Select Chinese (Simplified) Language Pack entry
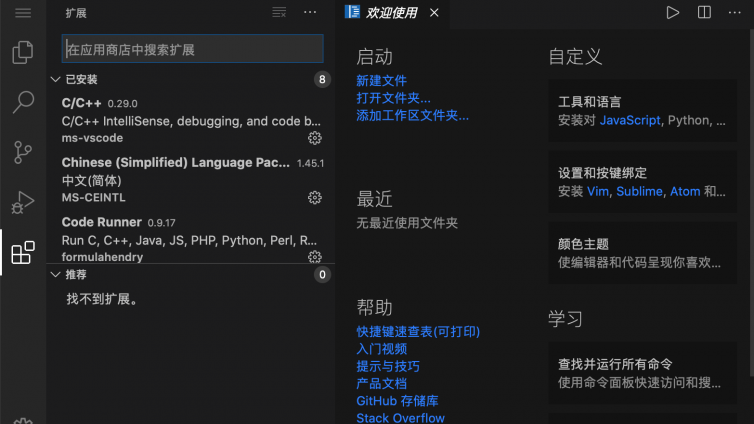Viewport: 754px width, 424px height. 191,180
